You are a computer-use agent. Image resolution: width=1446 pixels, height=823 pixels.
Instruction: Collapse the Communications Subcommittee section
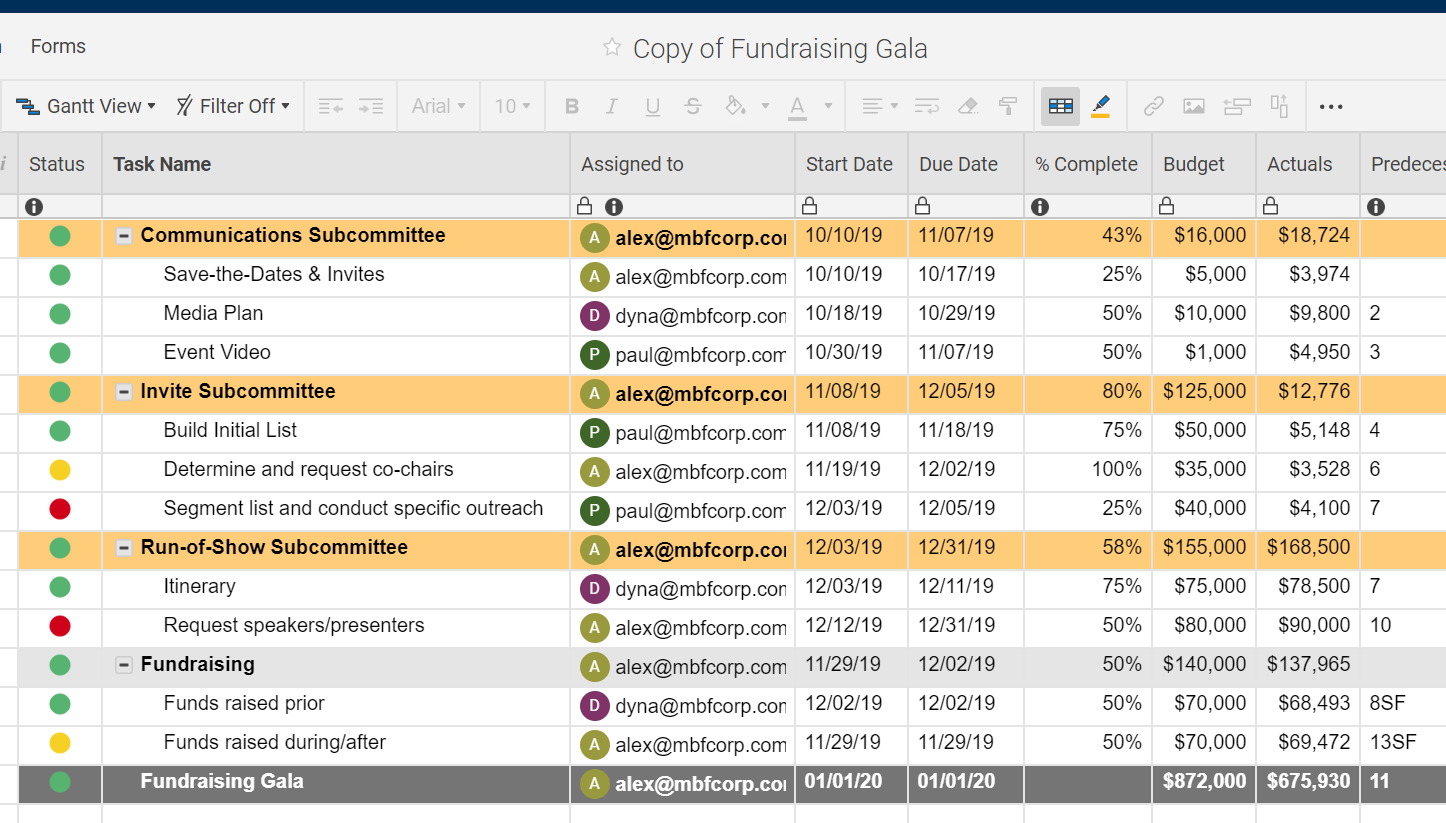124,236
